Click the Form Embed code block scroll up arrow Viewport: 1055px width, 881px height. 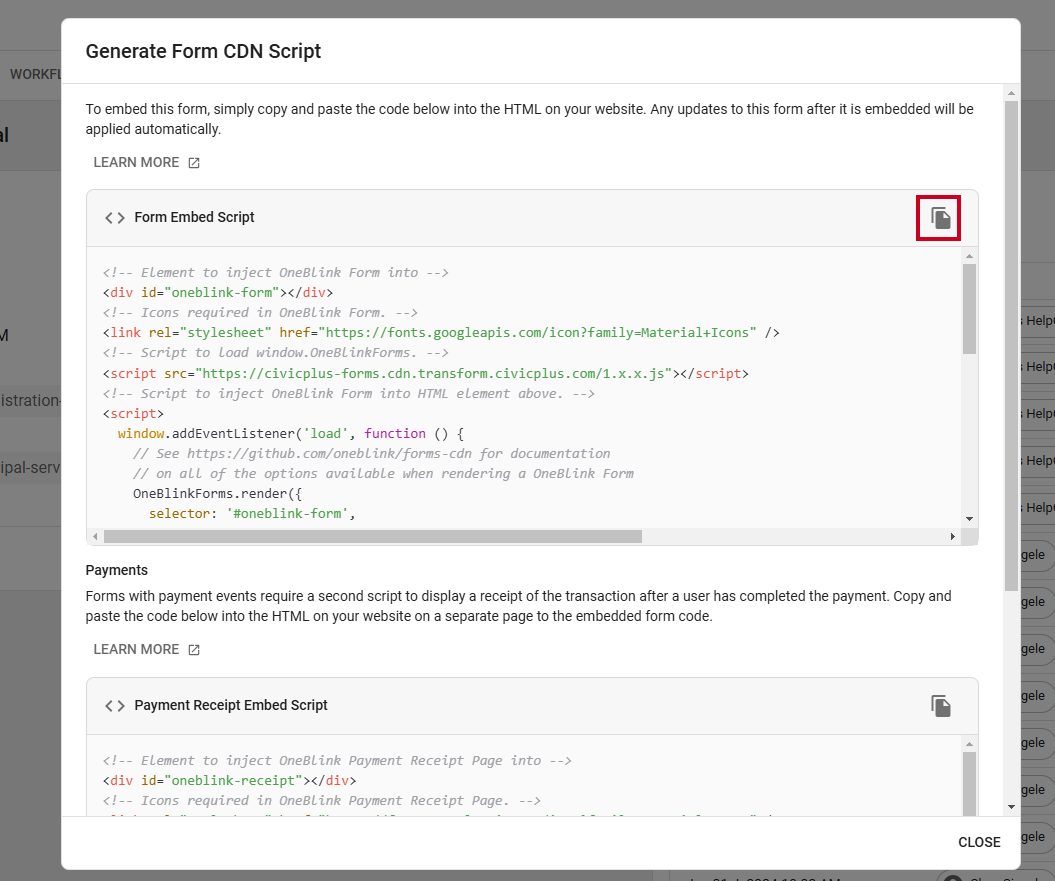[969, 256]
